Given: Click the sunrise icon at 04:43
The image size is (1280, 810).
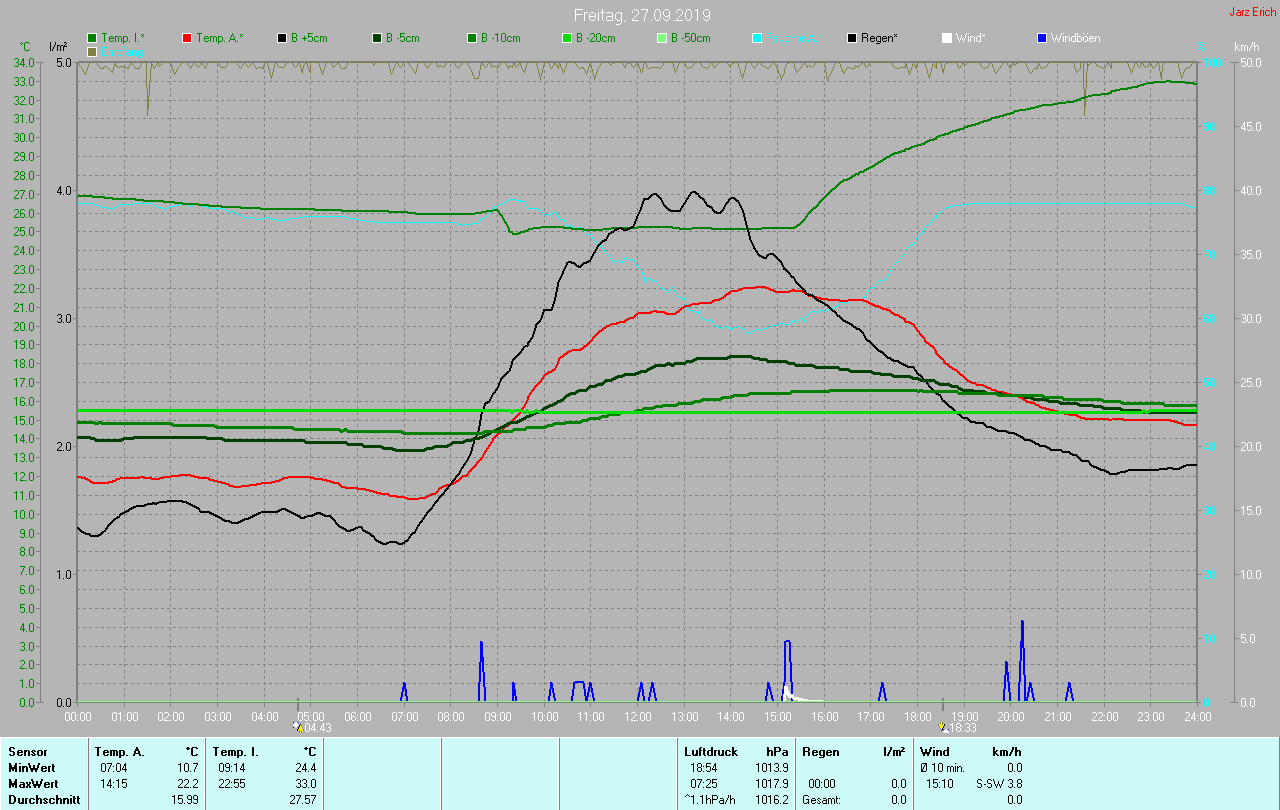Looking at the screenshot, I should click(x=297, y=727).
